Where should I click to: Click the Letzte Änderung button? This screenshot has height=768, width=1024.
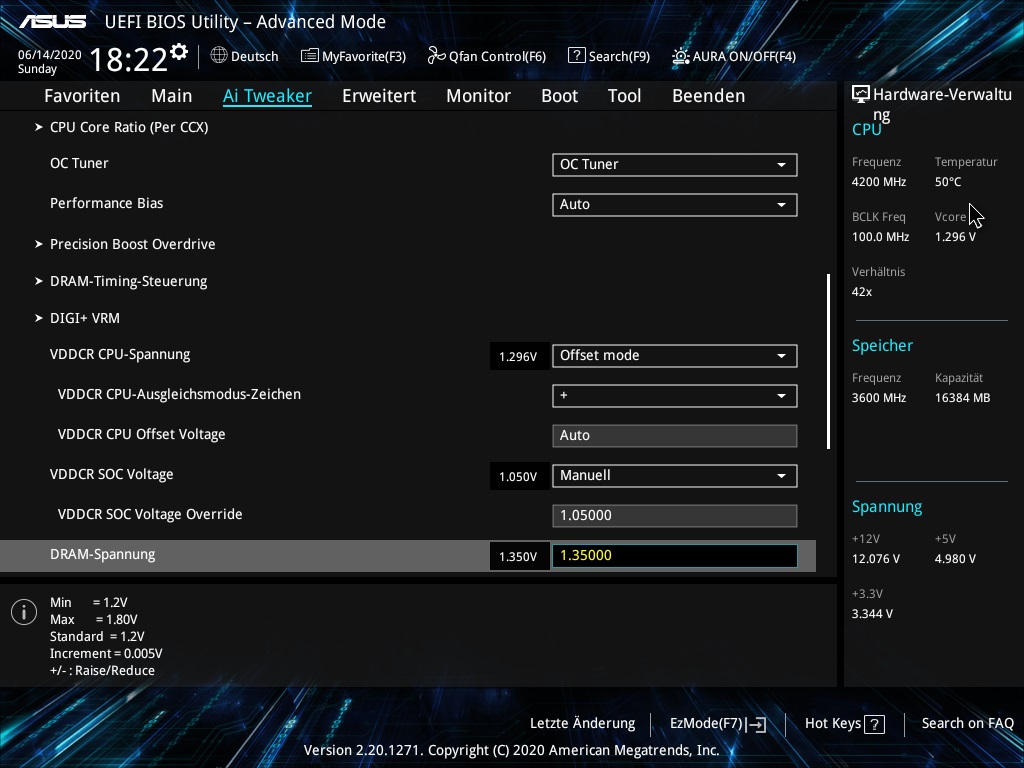click(583, 724)
